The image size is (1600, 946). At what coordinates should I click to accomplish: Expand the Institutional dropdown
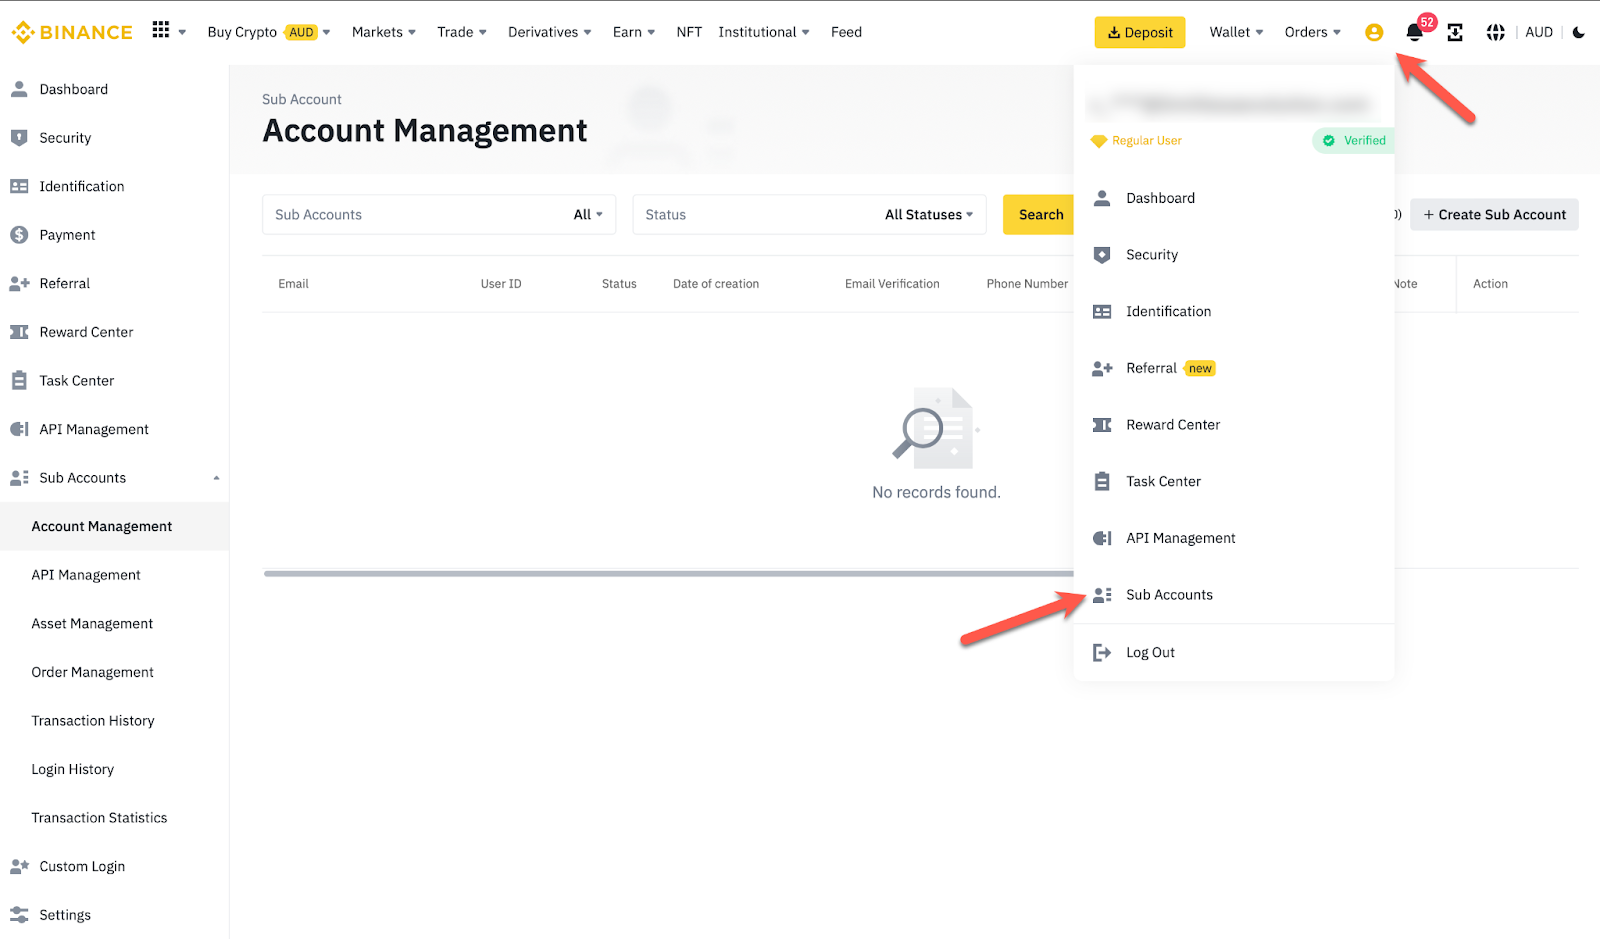coord(764,32)
